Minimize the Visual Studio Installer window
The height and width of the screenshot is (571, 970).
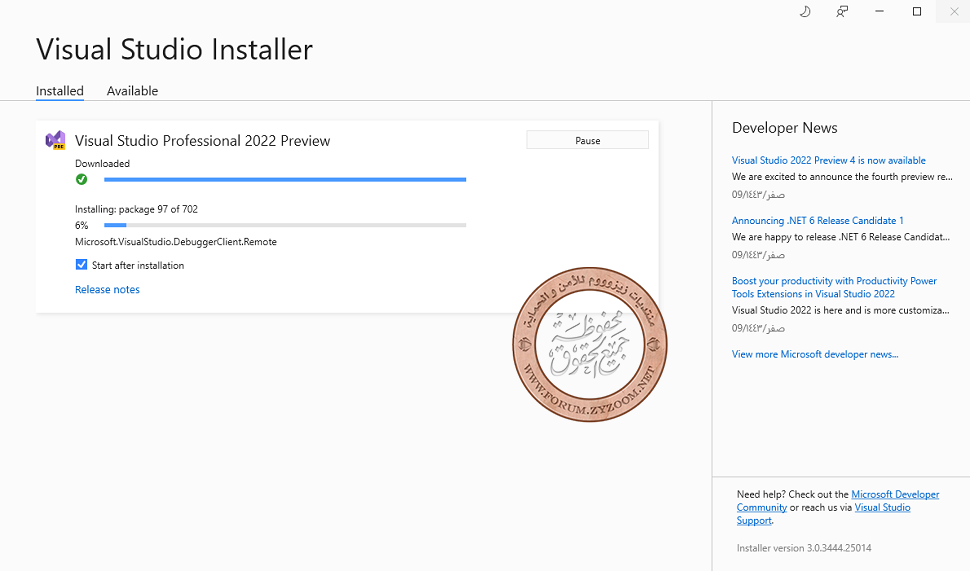(880, 11)
